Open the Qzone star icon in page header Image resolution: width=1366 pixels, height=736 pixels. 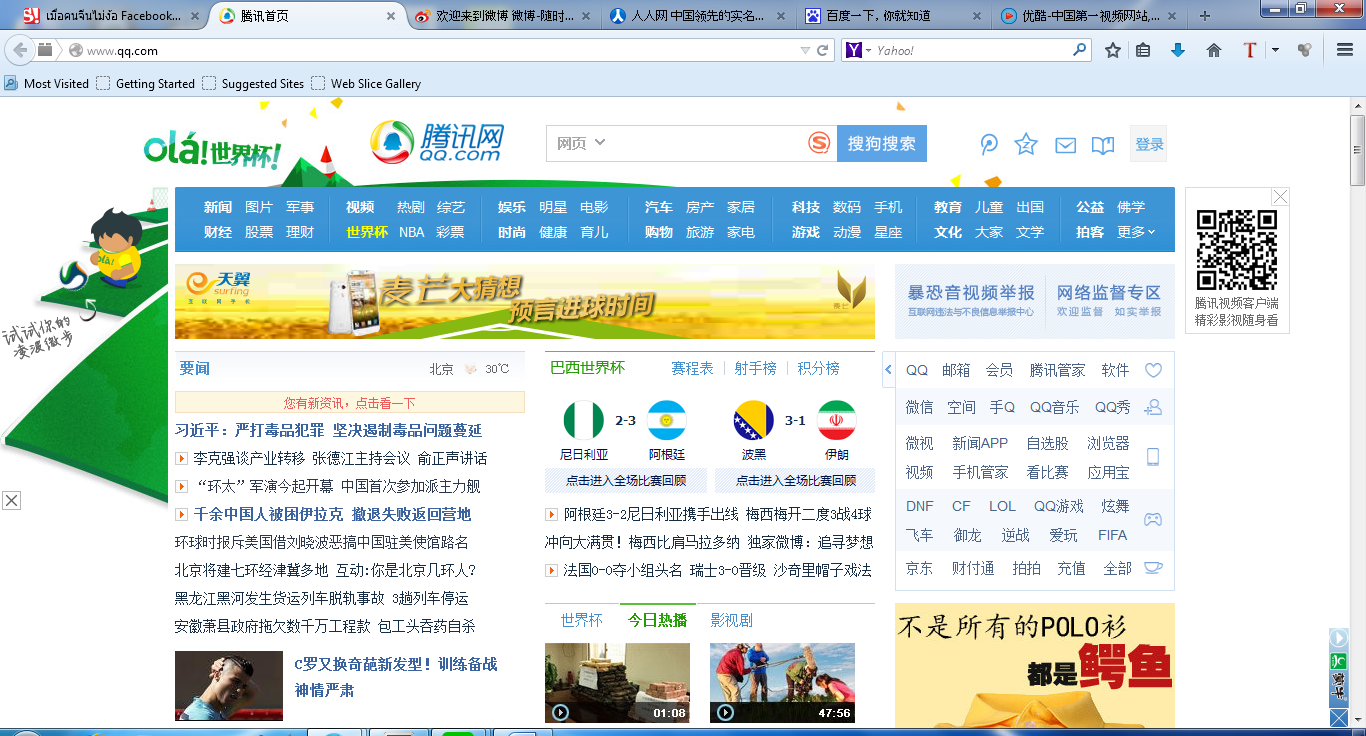pyautogui.click(x=1026, y=145)
